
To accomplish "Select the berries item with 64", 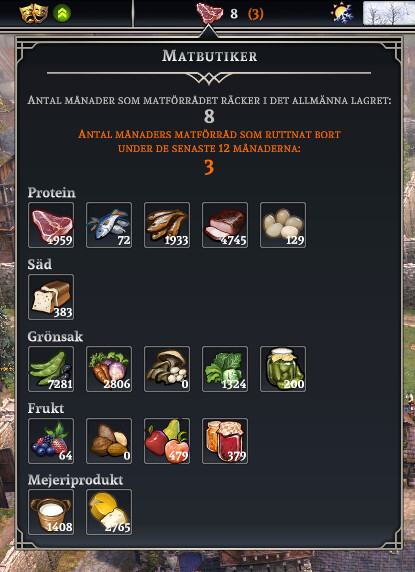I will 51,441.
